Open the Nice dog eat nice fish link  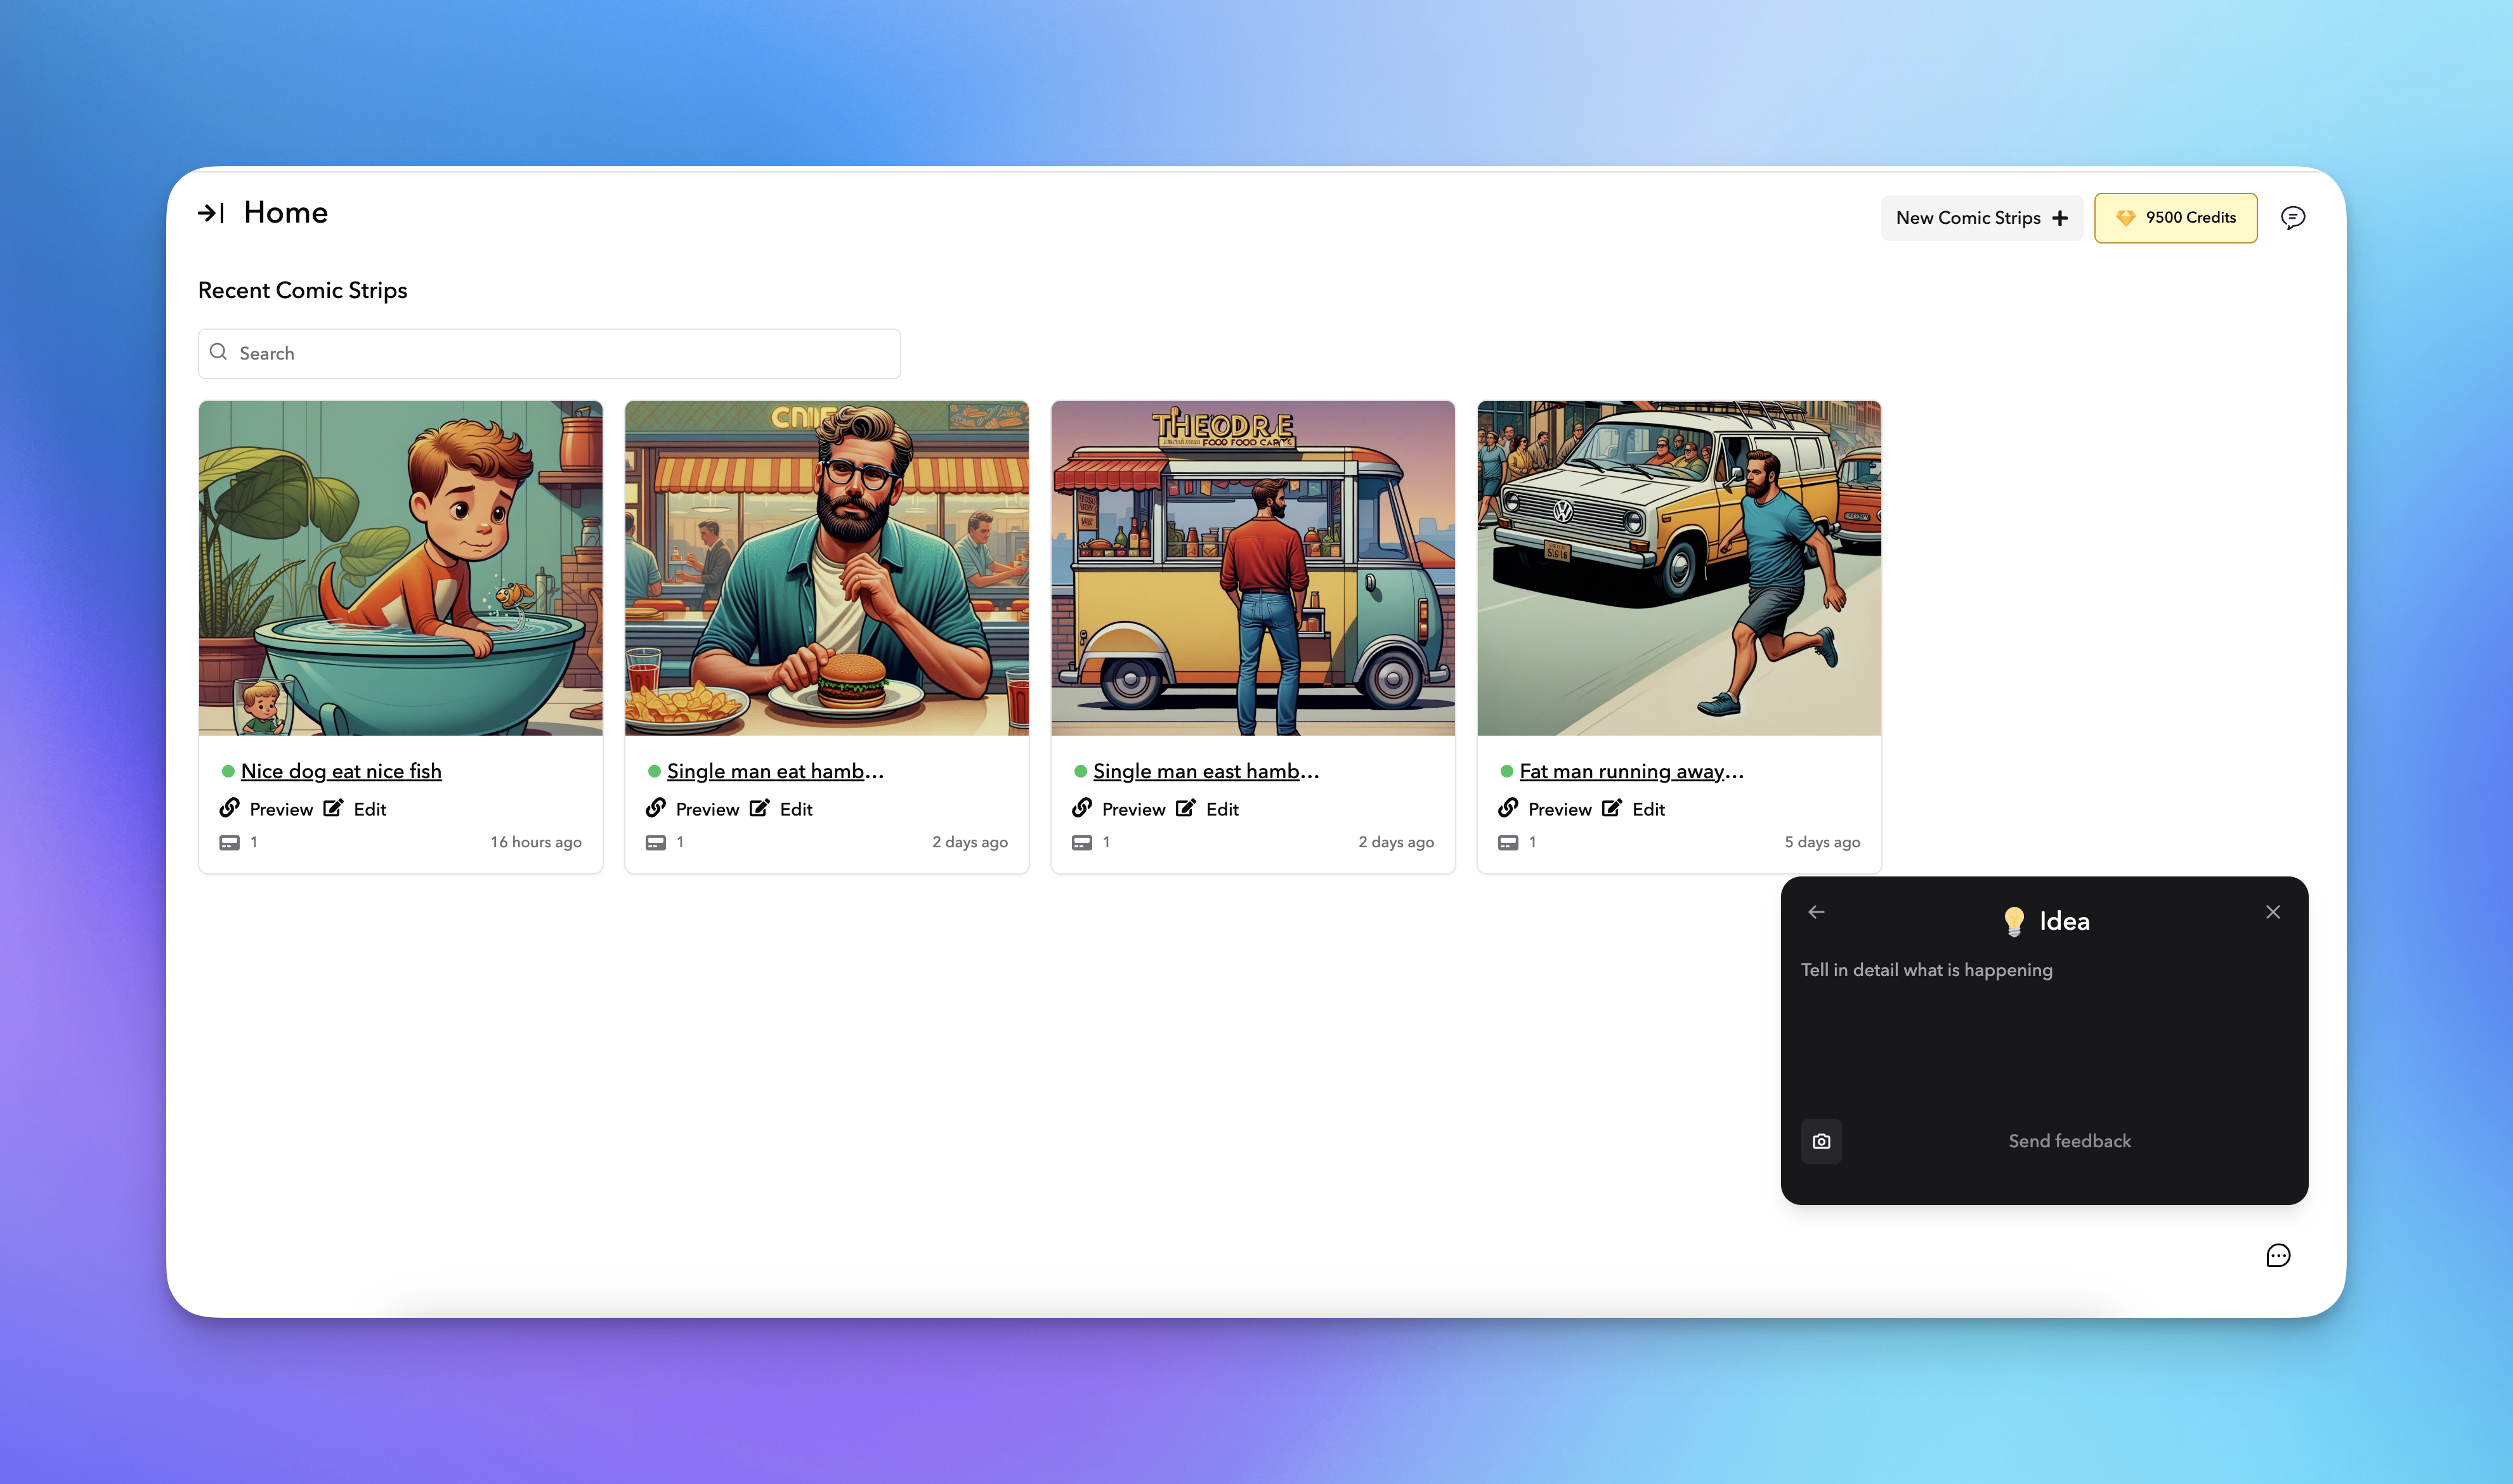(x=341, y=771)
